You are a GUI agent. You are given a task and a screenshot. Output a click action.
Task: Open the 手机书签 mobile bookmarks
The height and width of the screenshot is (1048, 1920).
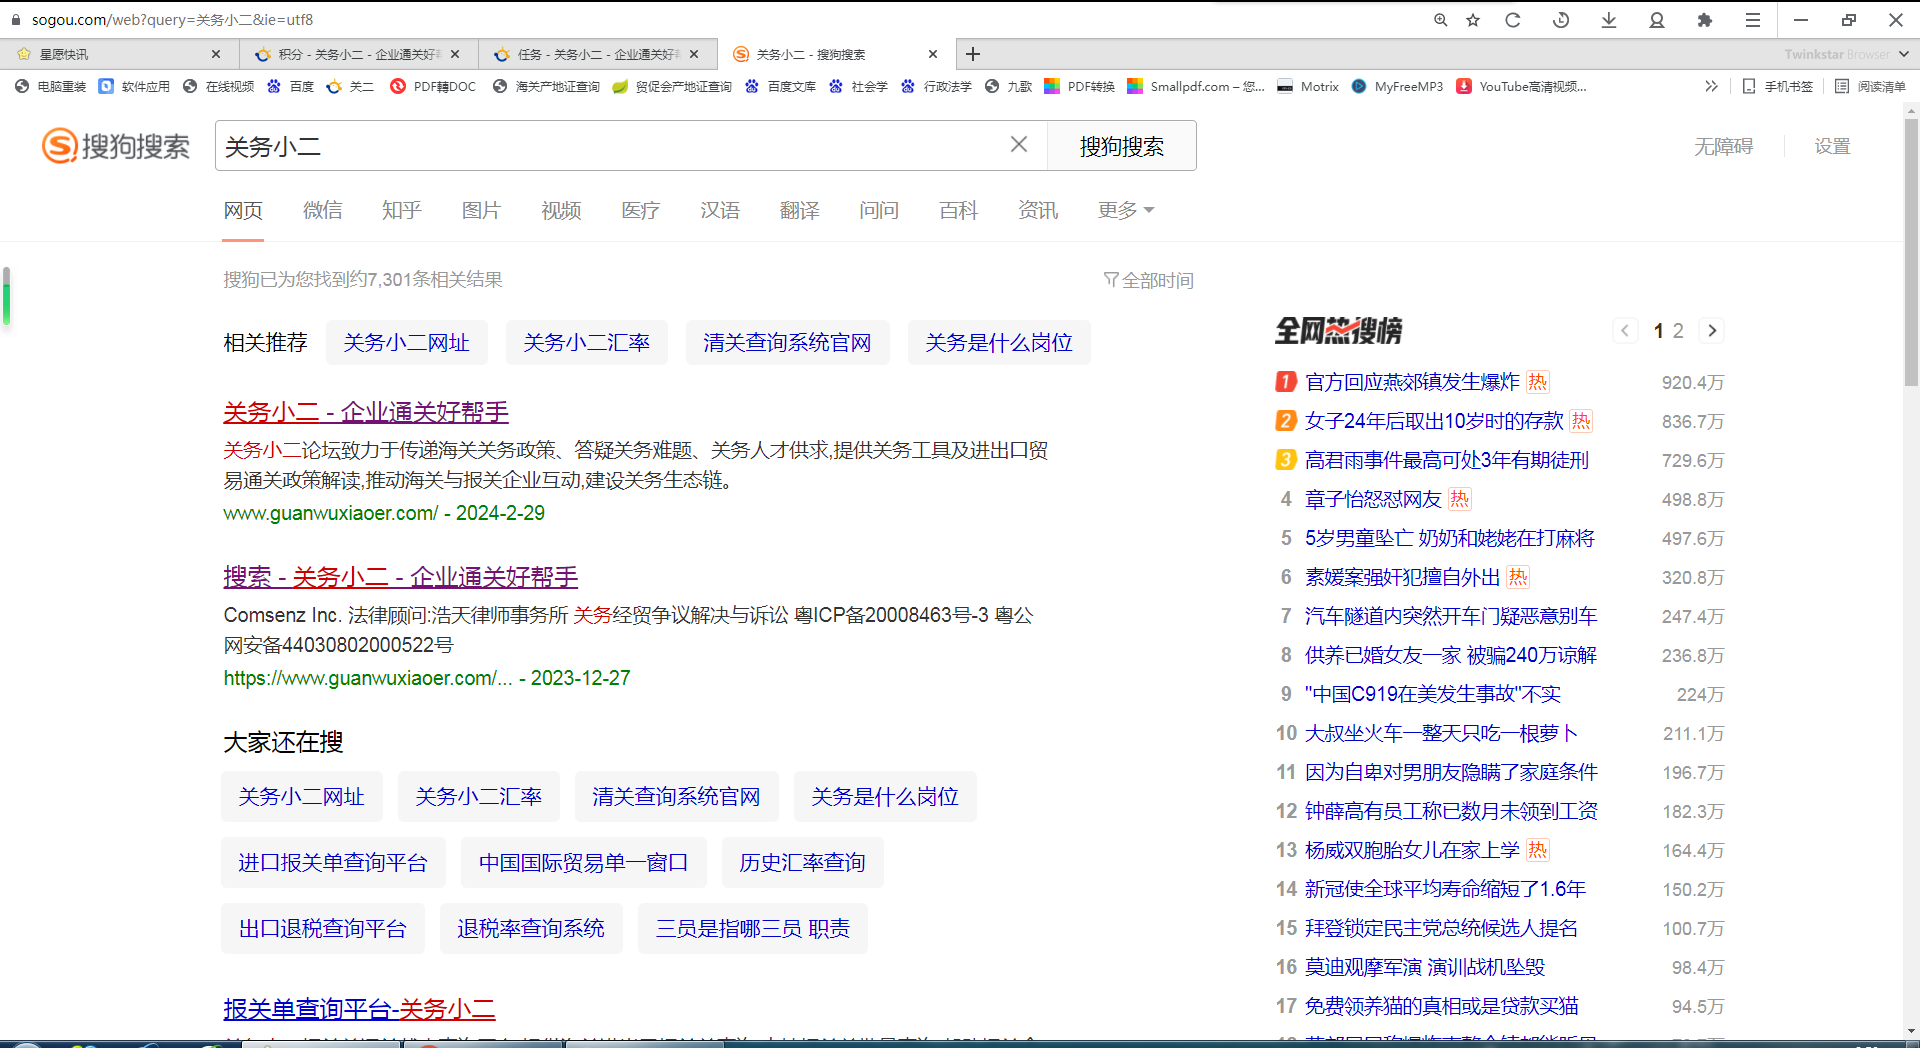pos(1777,87)
